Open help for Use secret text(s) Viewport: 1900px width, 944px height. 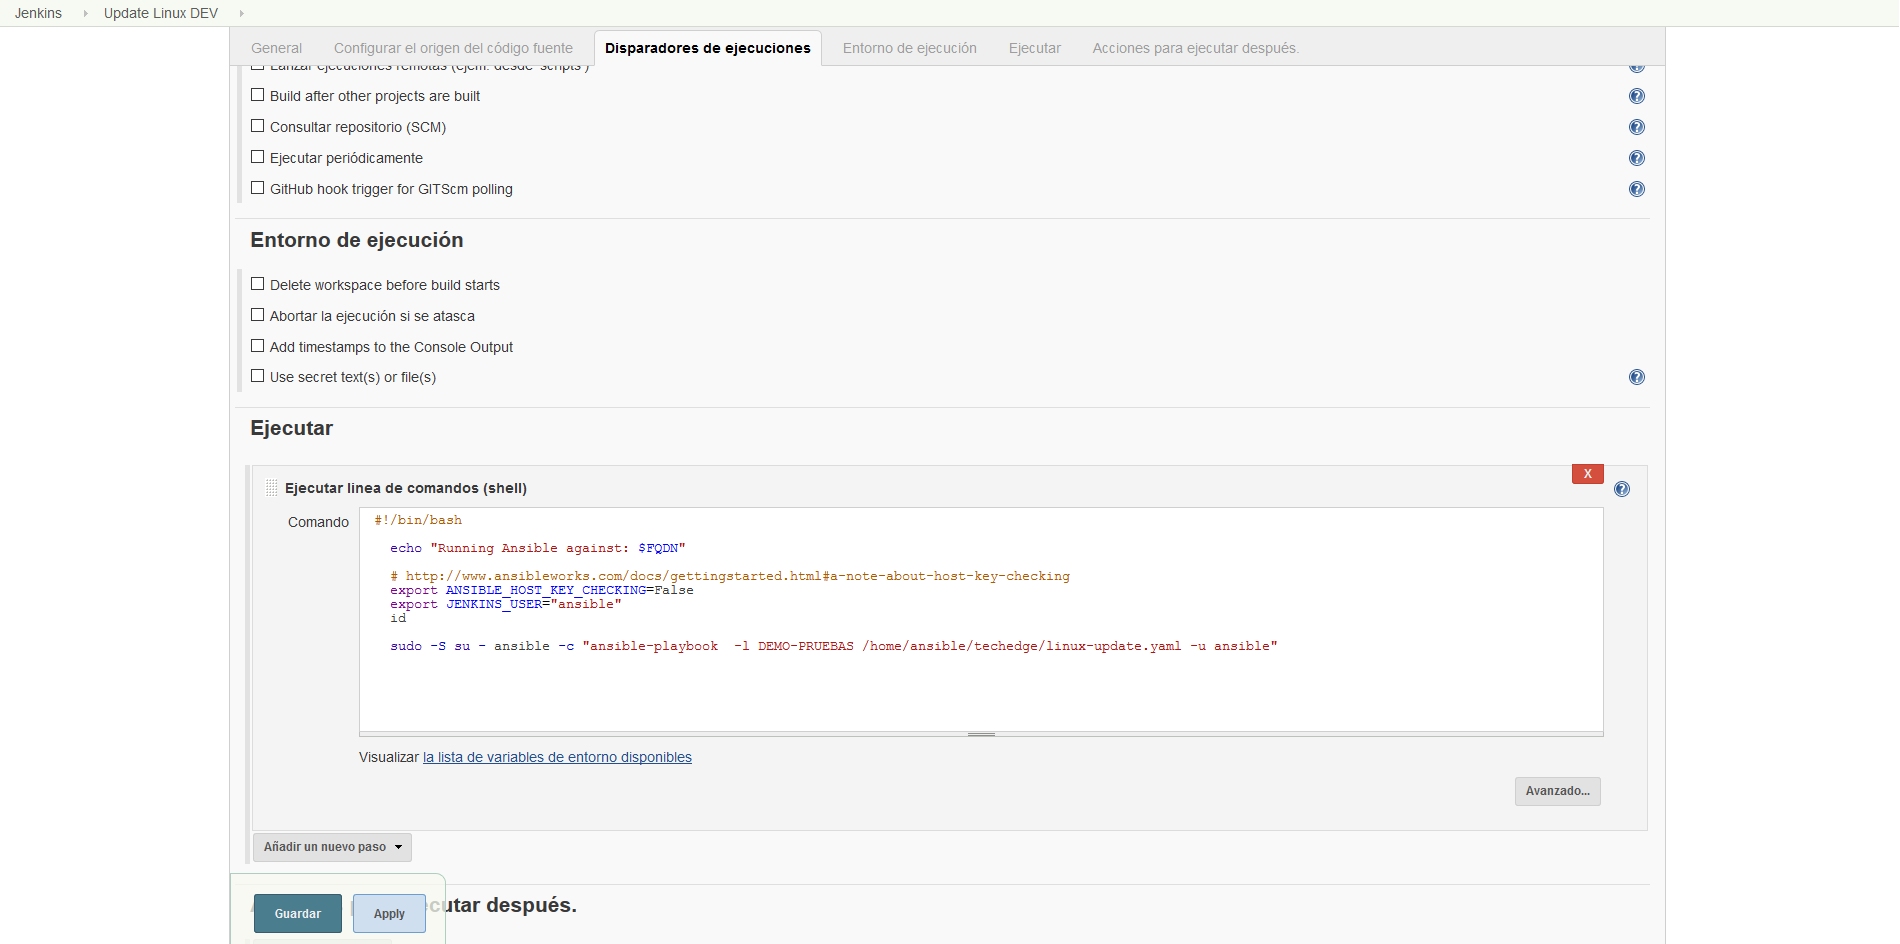point(1636,377)
